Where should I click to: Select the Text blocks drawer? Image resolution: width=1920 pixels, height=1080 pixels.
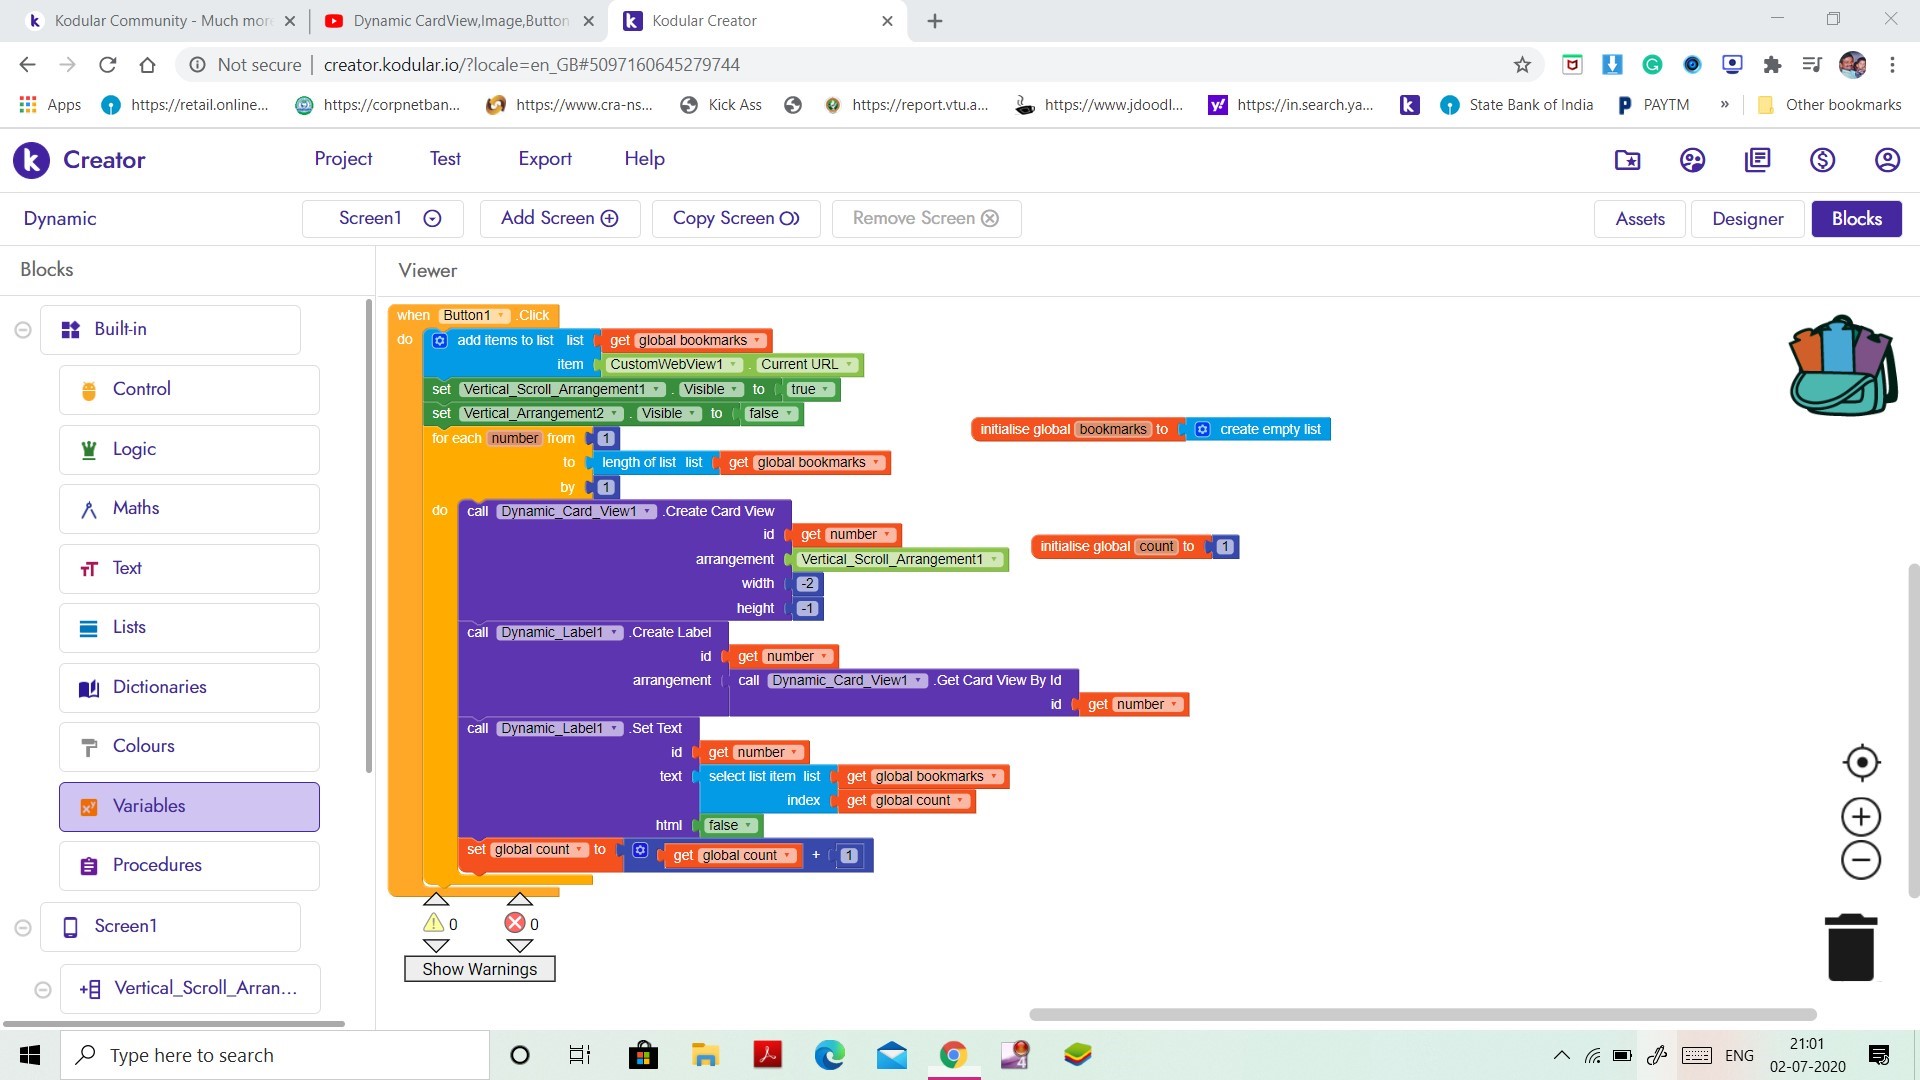pos(189,569)
